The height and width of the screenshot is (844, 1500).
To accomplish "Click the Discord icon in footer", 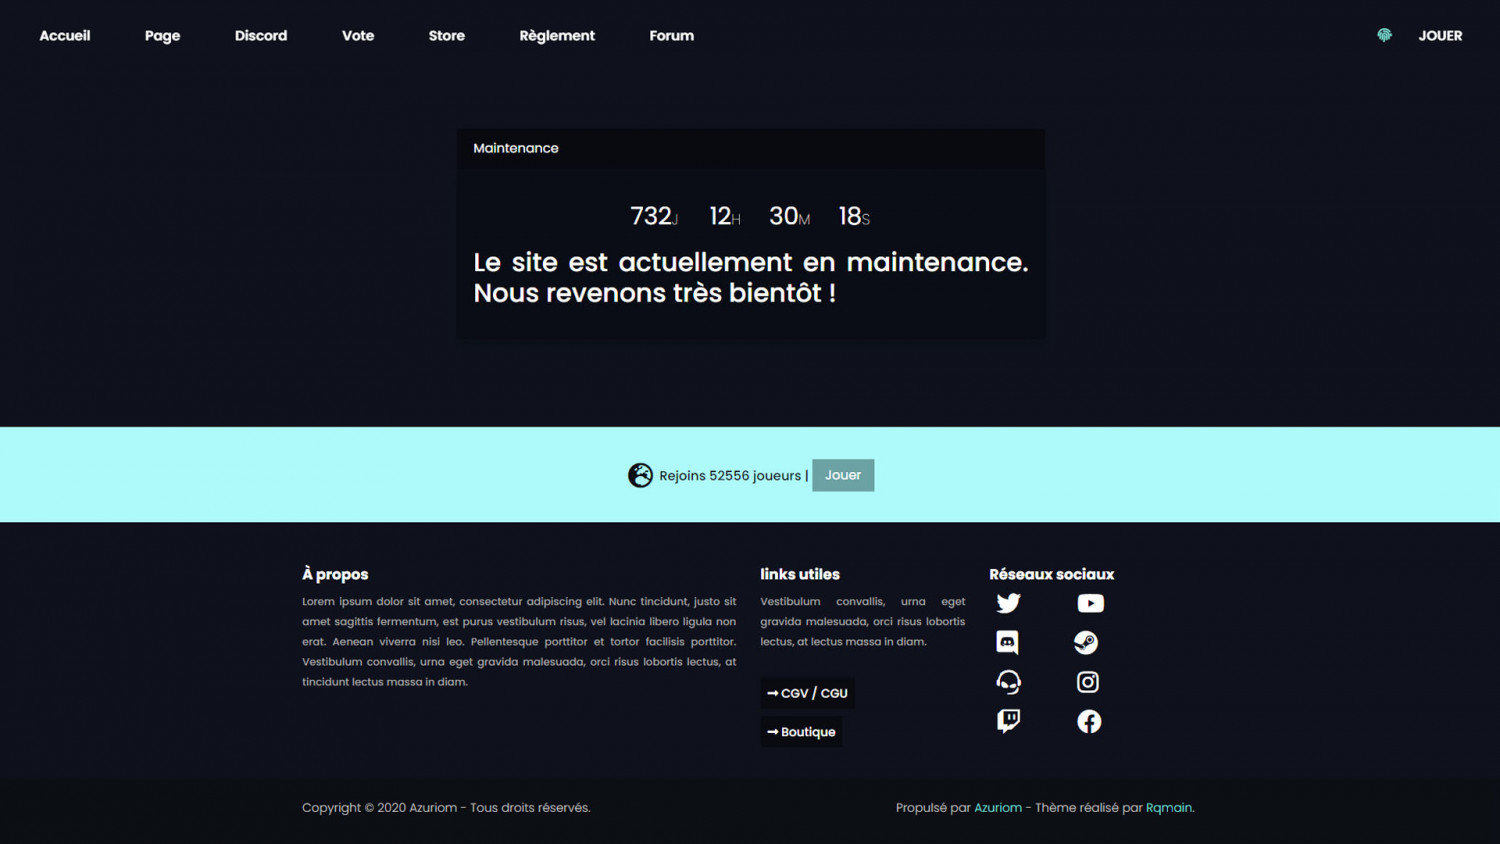I will 1007,642.
